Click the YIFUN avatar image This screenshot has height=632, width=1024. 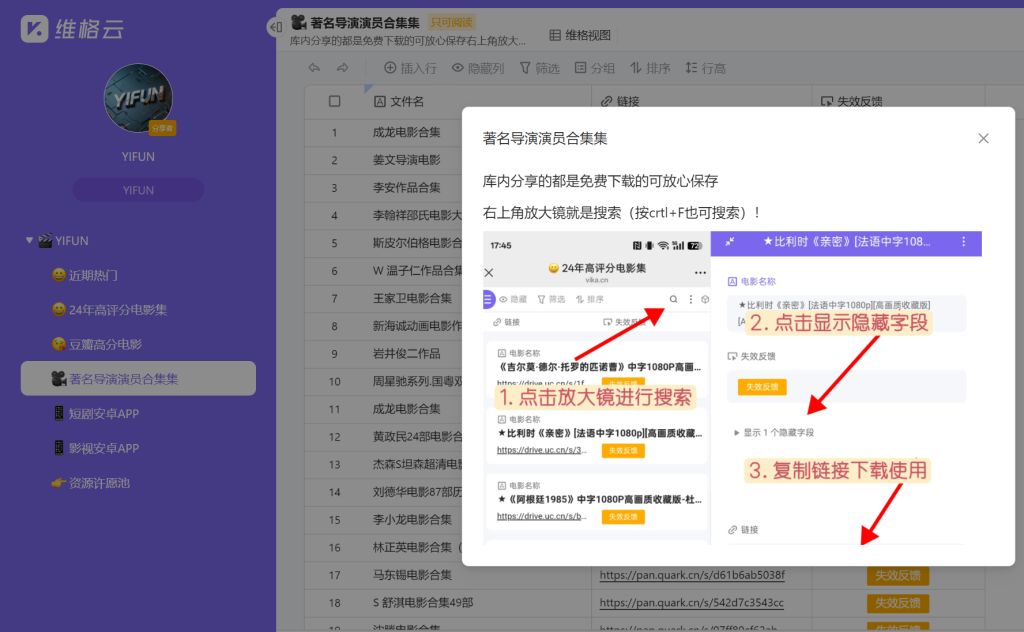coord(138,98)
